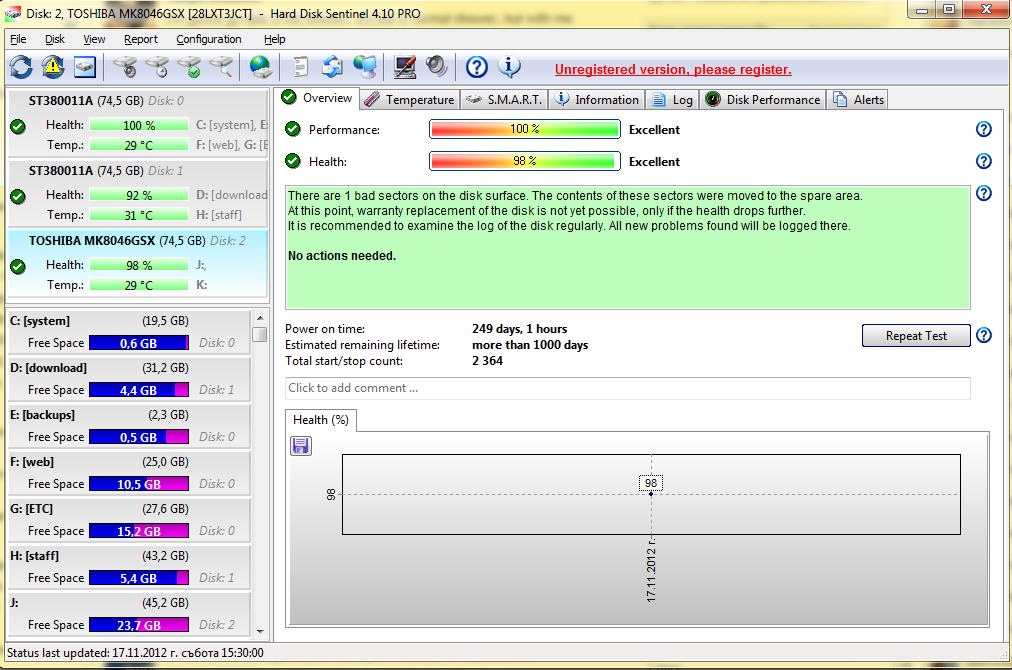Click the blue info bubble toolbar icon
The width and height of the screenshot is (1012, 670).
click(509, 66)
